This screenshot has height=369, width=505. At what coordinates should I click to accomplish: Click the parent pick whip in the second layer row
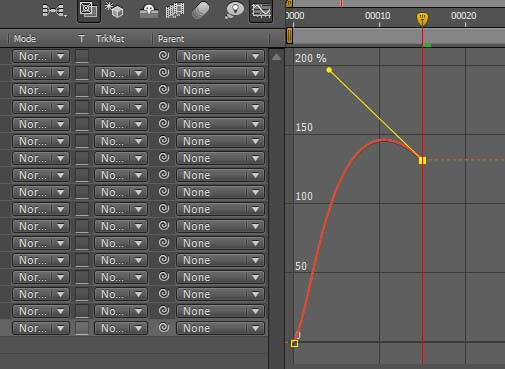164,73
